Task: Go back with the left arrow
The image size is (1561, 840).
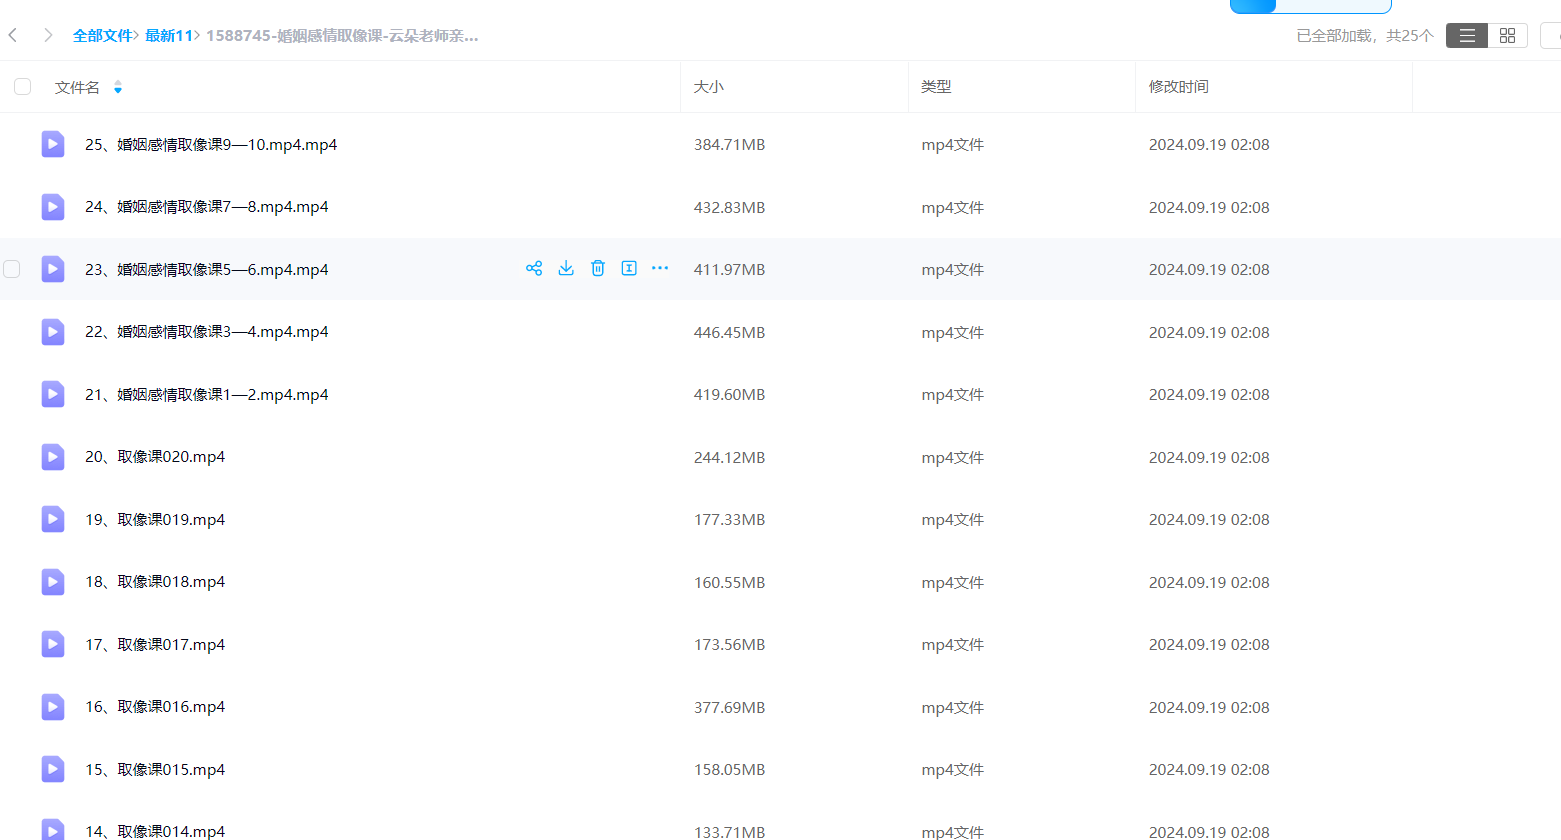Action: [13, 35]
